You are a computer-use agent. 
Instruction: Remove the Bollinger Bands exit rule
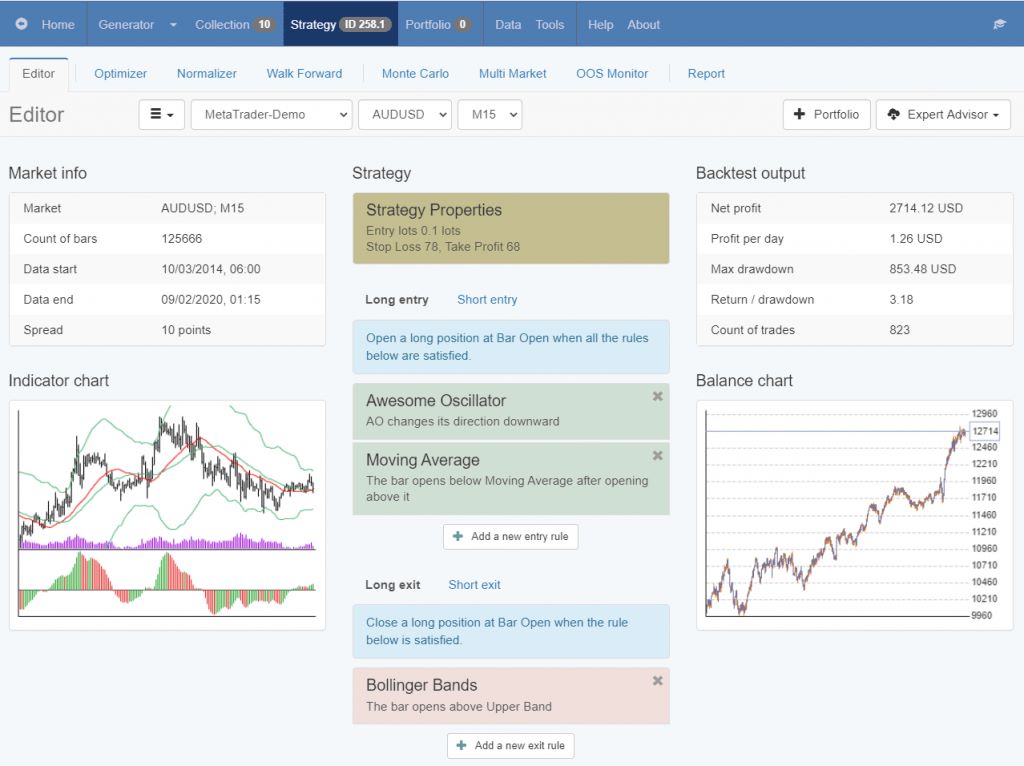657,680
